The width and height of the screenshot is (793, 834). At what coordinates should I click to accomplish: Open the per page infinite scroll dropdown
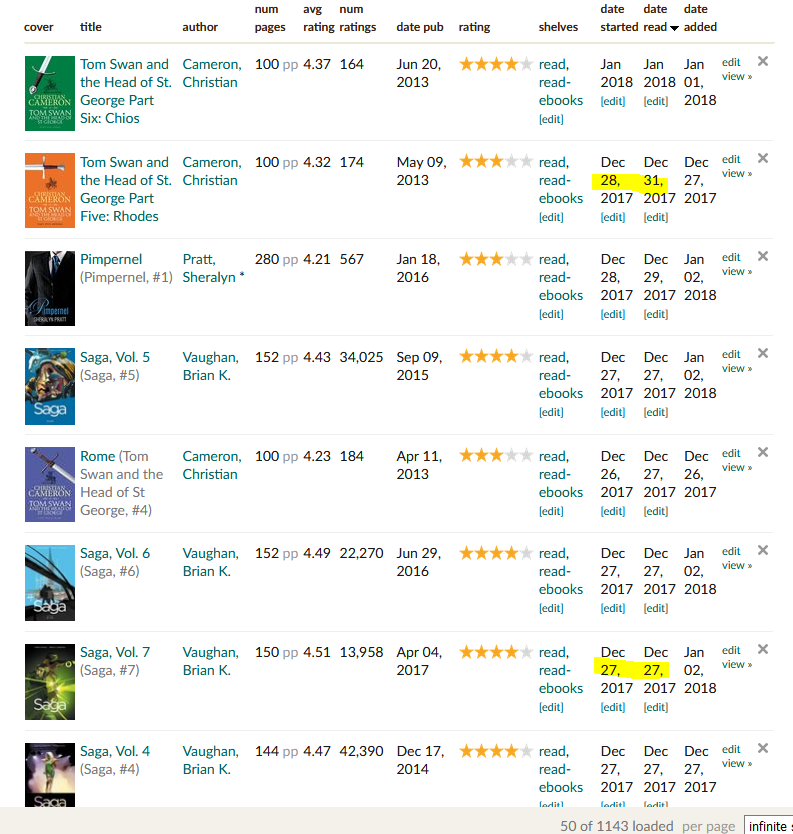(x=768, y=826)
